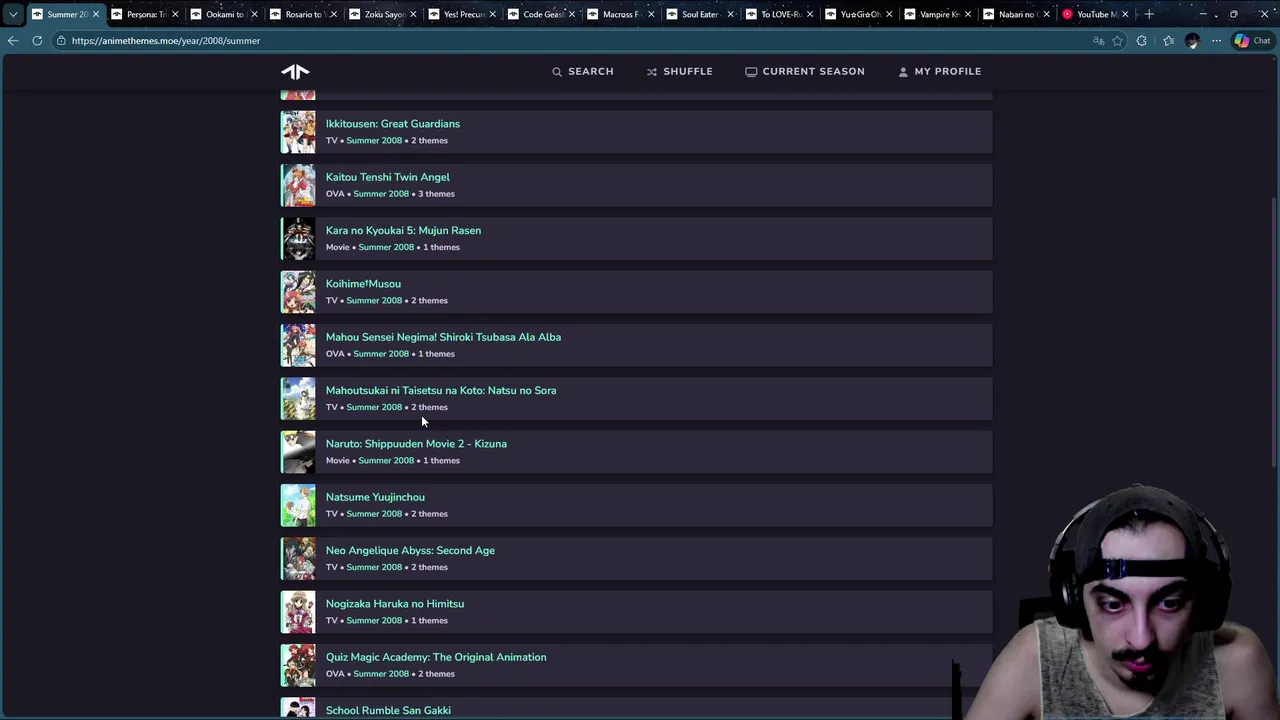This screenshot has height=720, width=1280.
Task: Open My Profile
Action: 939,71
